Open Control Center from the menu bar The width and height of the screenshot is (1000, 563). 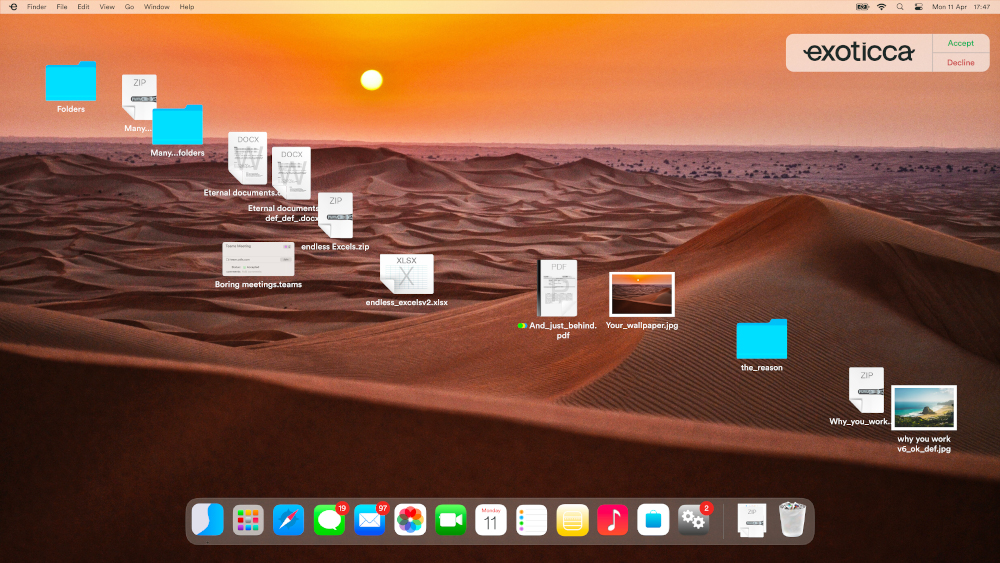coord(918,7)
